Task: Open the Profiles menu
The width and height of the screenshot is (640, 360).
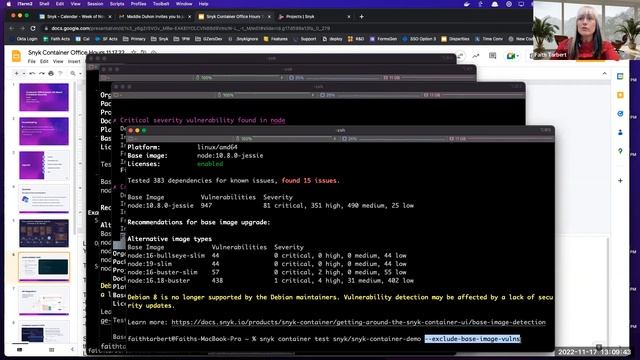Action: [x=138, y=4]
